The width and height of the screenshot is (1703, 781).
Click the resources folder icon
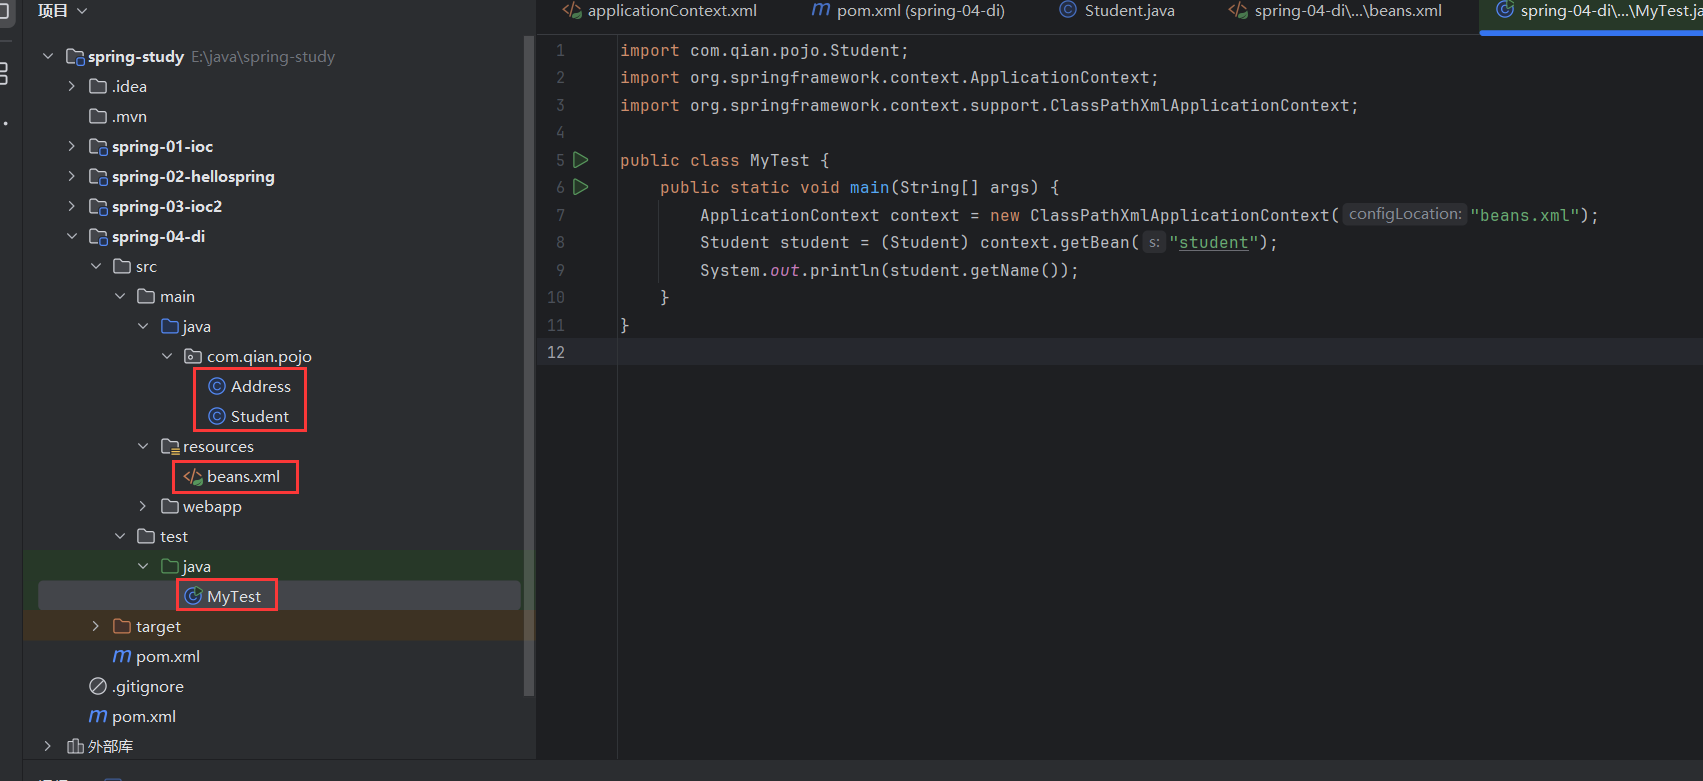coord(170,446)
